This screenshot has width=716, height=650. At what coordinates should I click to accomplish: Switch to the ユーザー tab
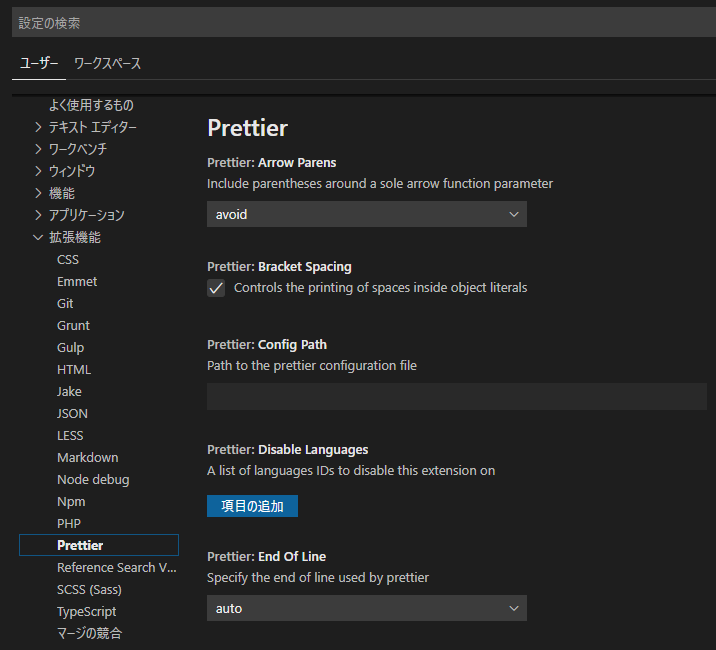[x=39, y=63]
